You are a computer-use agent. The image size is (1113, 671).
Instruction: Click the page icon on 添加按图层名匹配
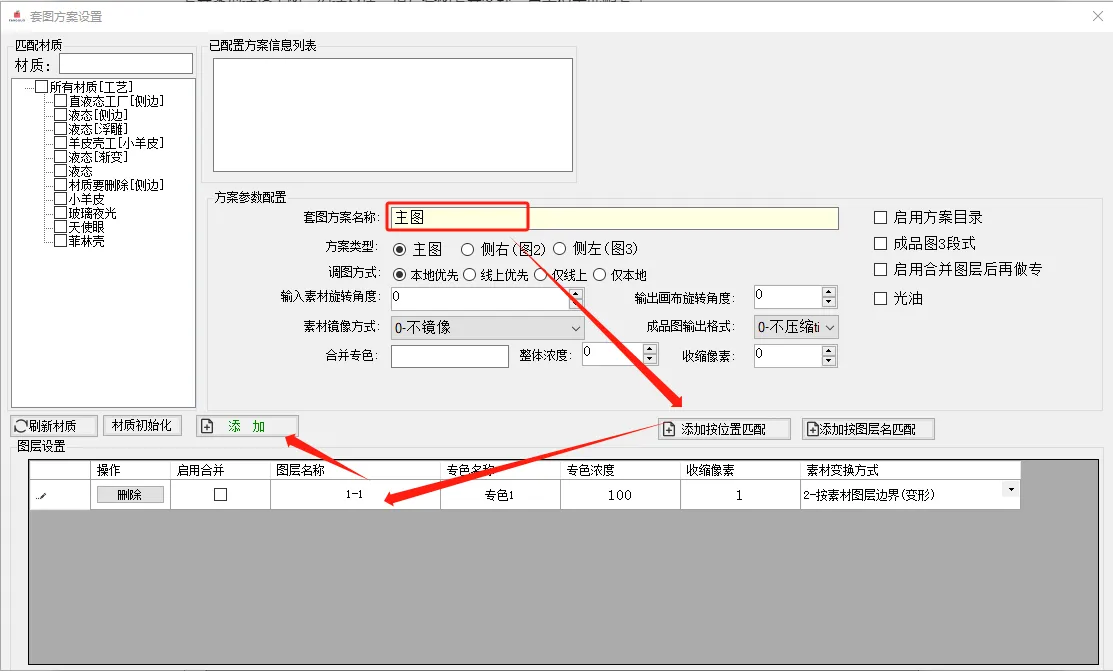tap(813, 429)
